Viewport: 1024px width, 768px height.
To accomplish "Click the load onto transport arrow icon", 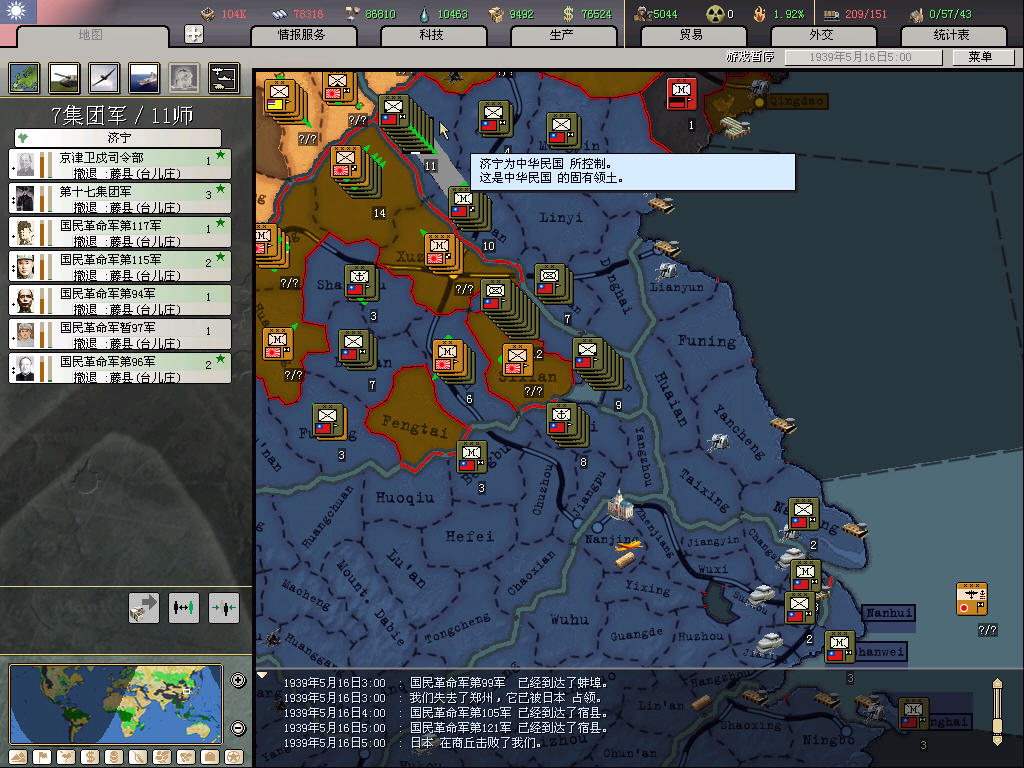I will point(144,608).
